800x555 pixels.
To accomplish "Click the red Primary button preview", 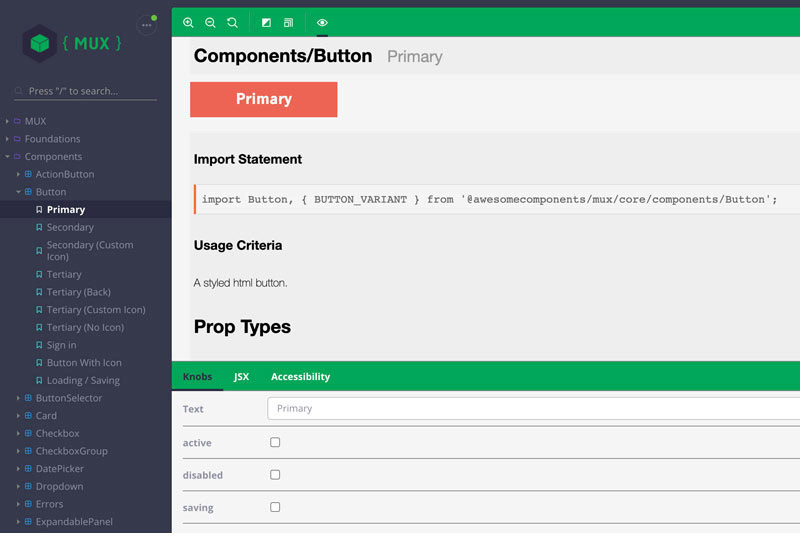I will pos(264,99).
